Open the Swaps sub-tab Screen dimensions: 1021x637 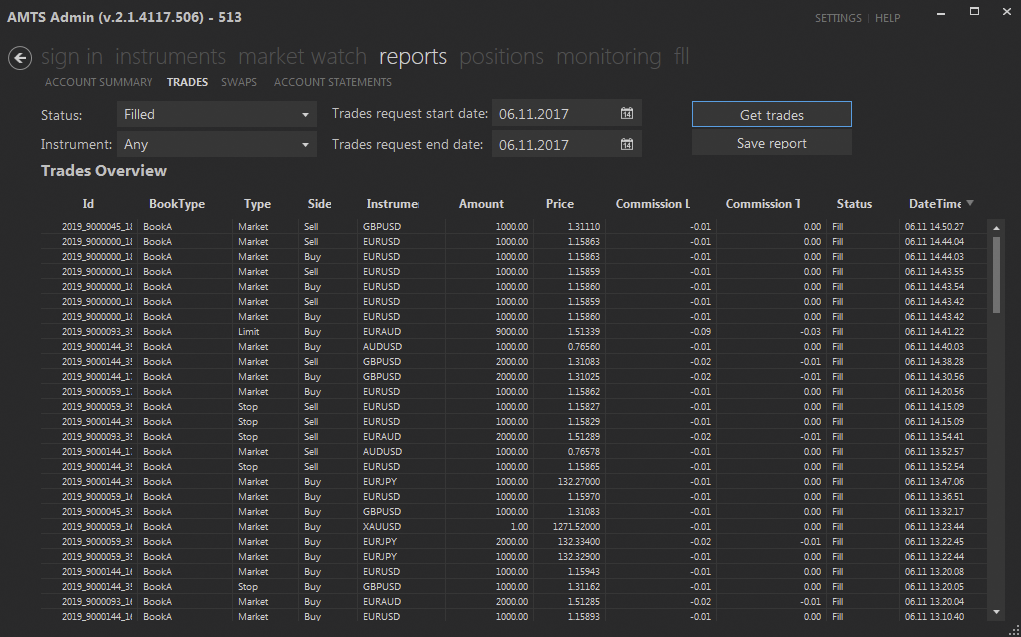click(239, 82)
